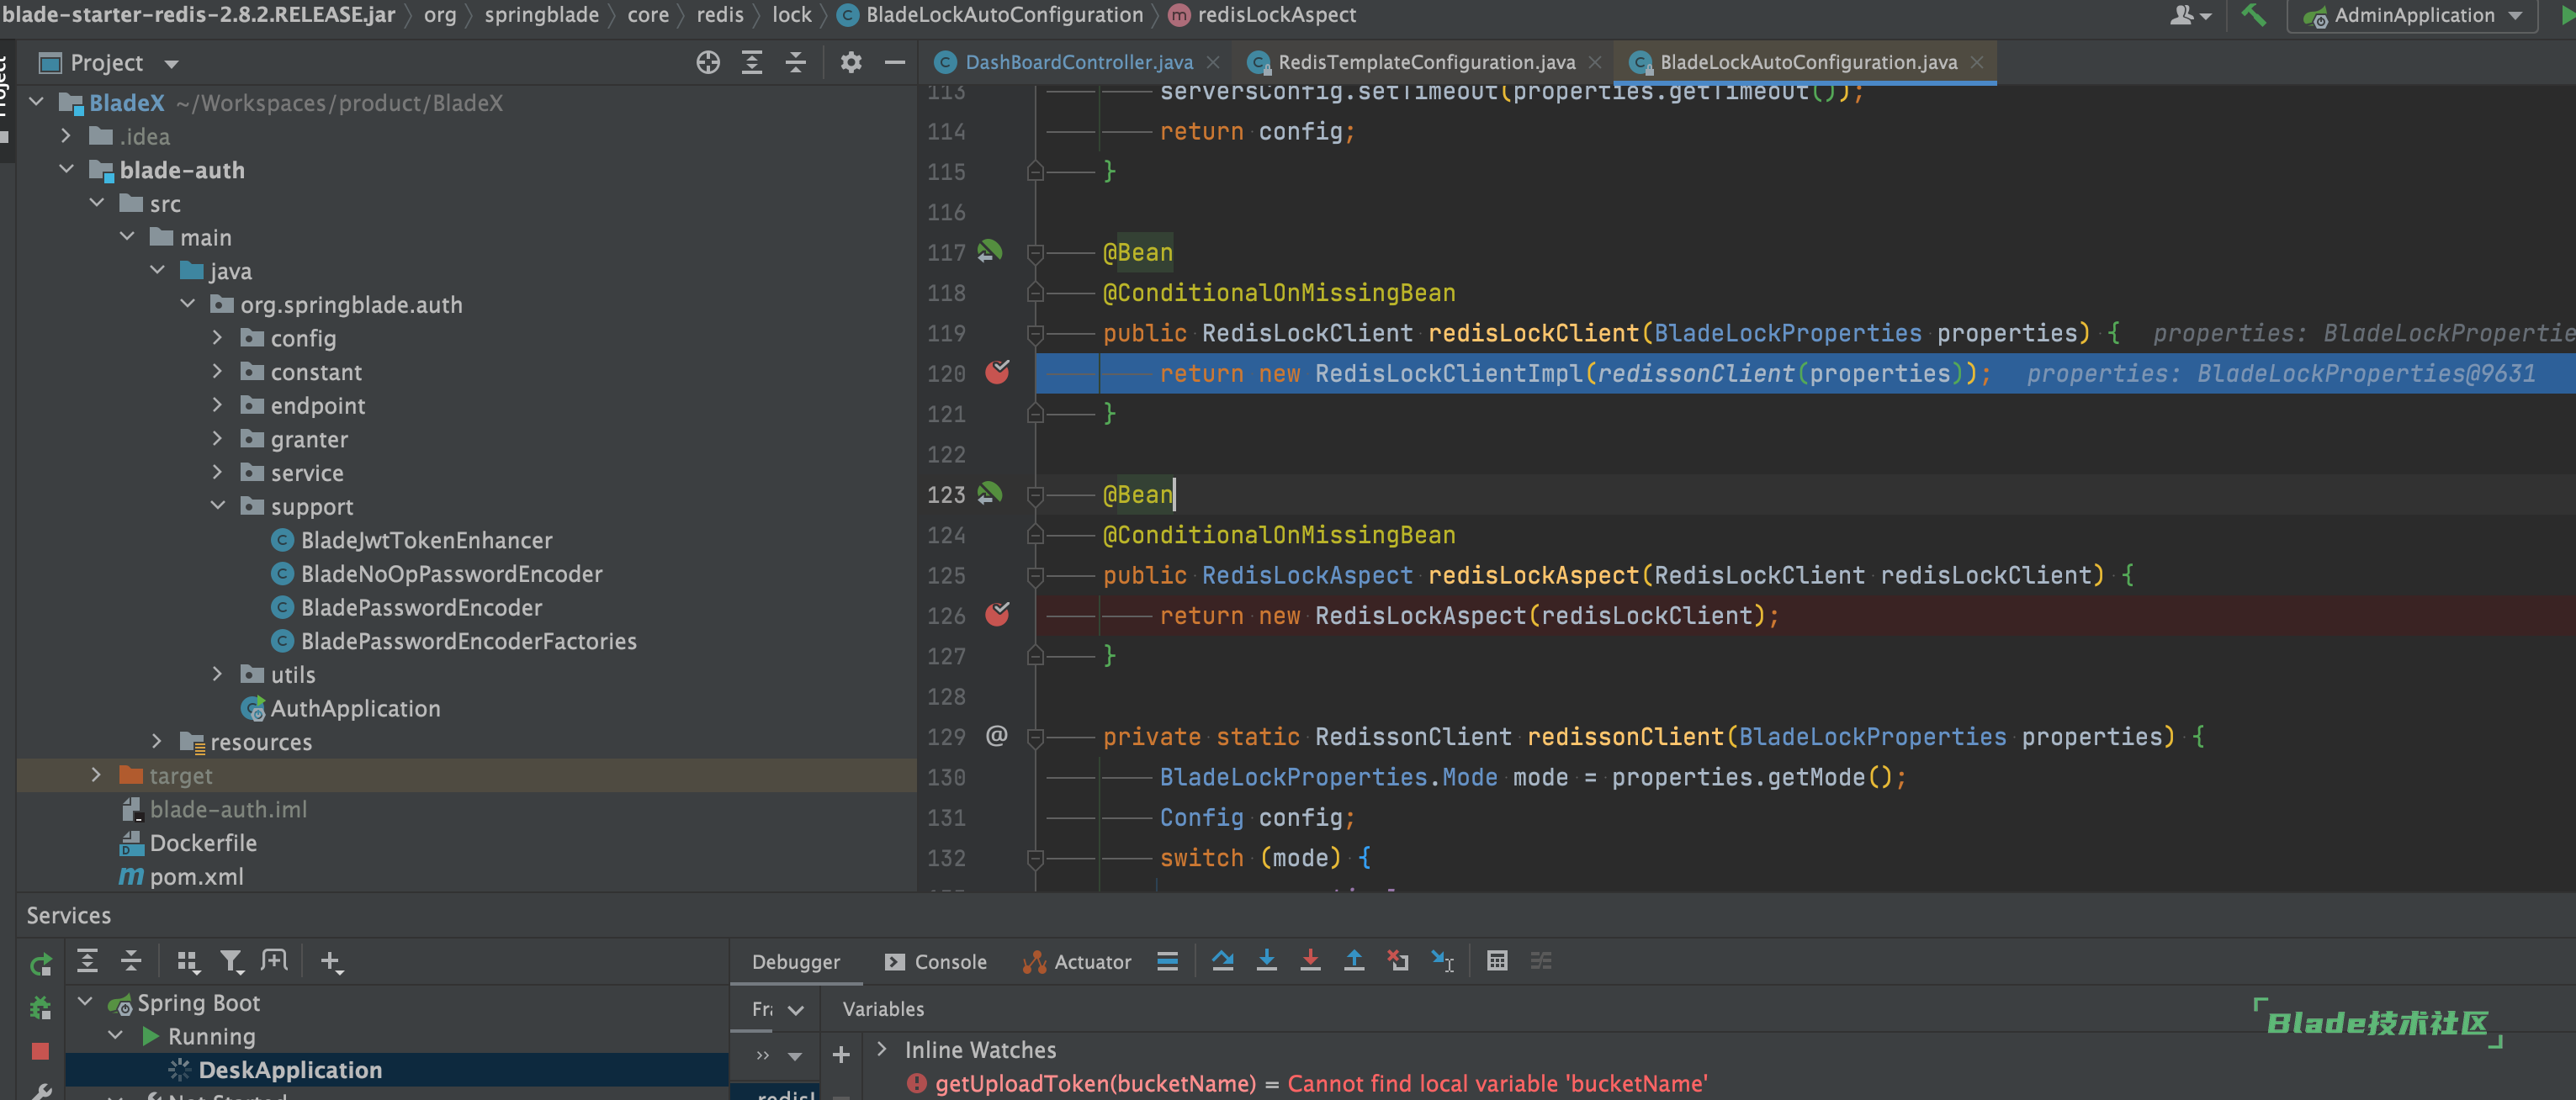Open BladeJwtTokenEnhancer class
Image resolution: width=2576 pixels, height=1100 pixels.
pos(426,540)
